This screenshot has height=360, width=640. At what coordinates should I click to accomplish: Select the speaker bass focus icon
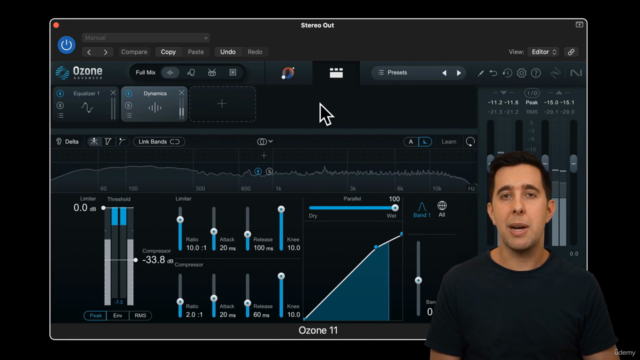(x=233, y=73)
